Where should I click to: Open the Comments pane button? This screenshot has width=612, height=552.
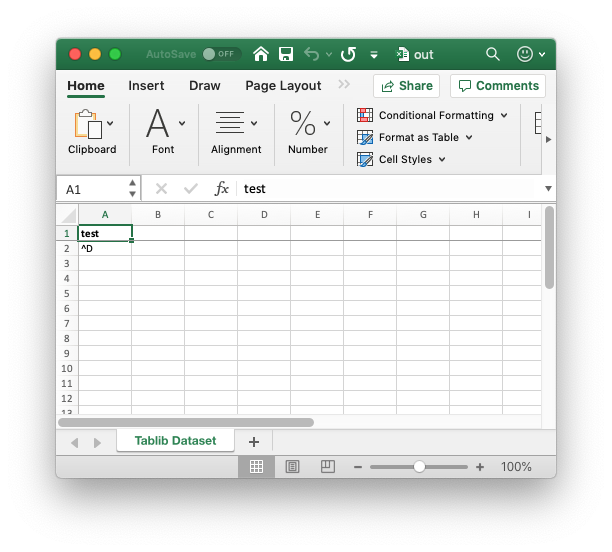[x=498, y=86]
